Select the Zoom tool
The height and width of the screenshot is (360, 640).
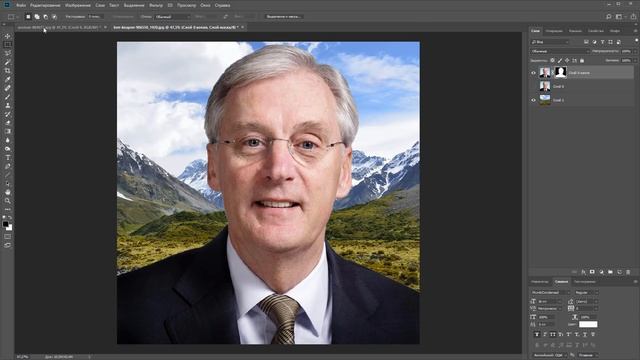coord(7,201)
